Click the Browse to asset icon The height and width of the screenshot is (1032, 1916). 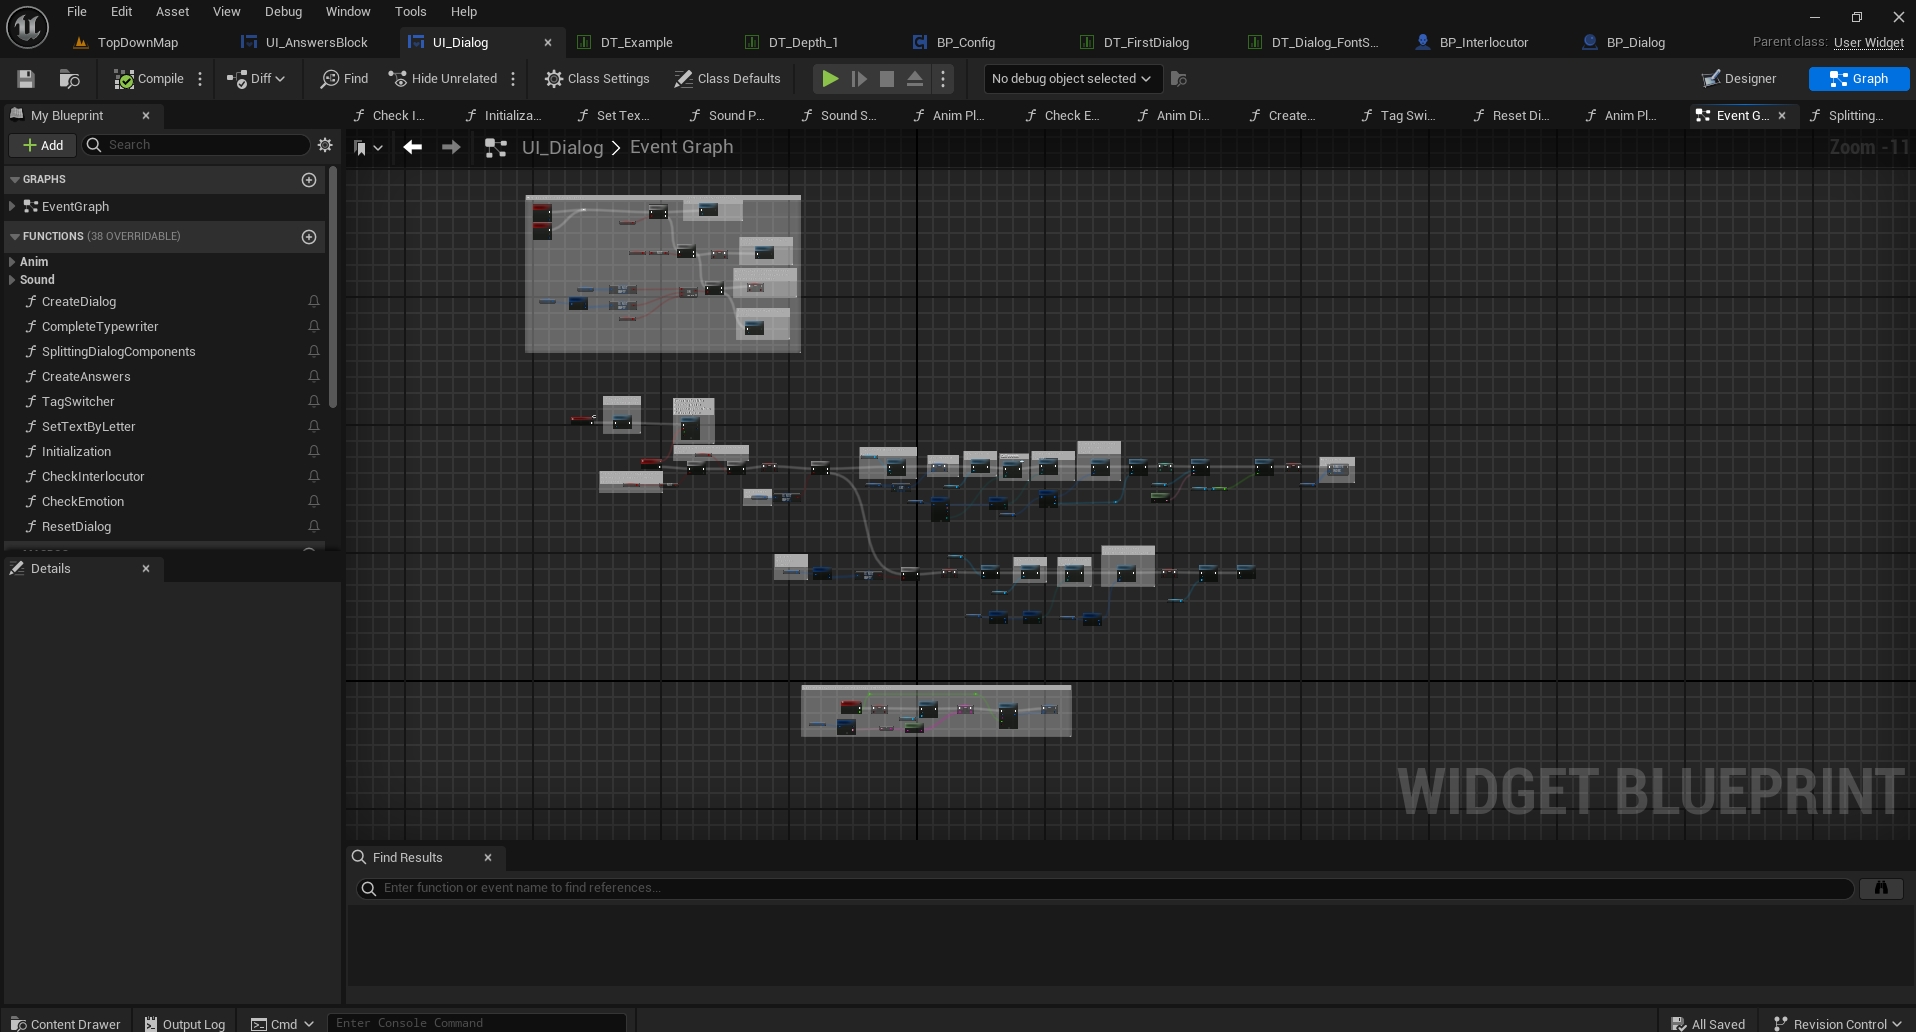coord(69,79)
